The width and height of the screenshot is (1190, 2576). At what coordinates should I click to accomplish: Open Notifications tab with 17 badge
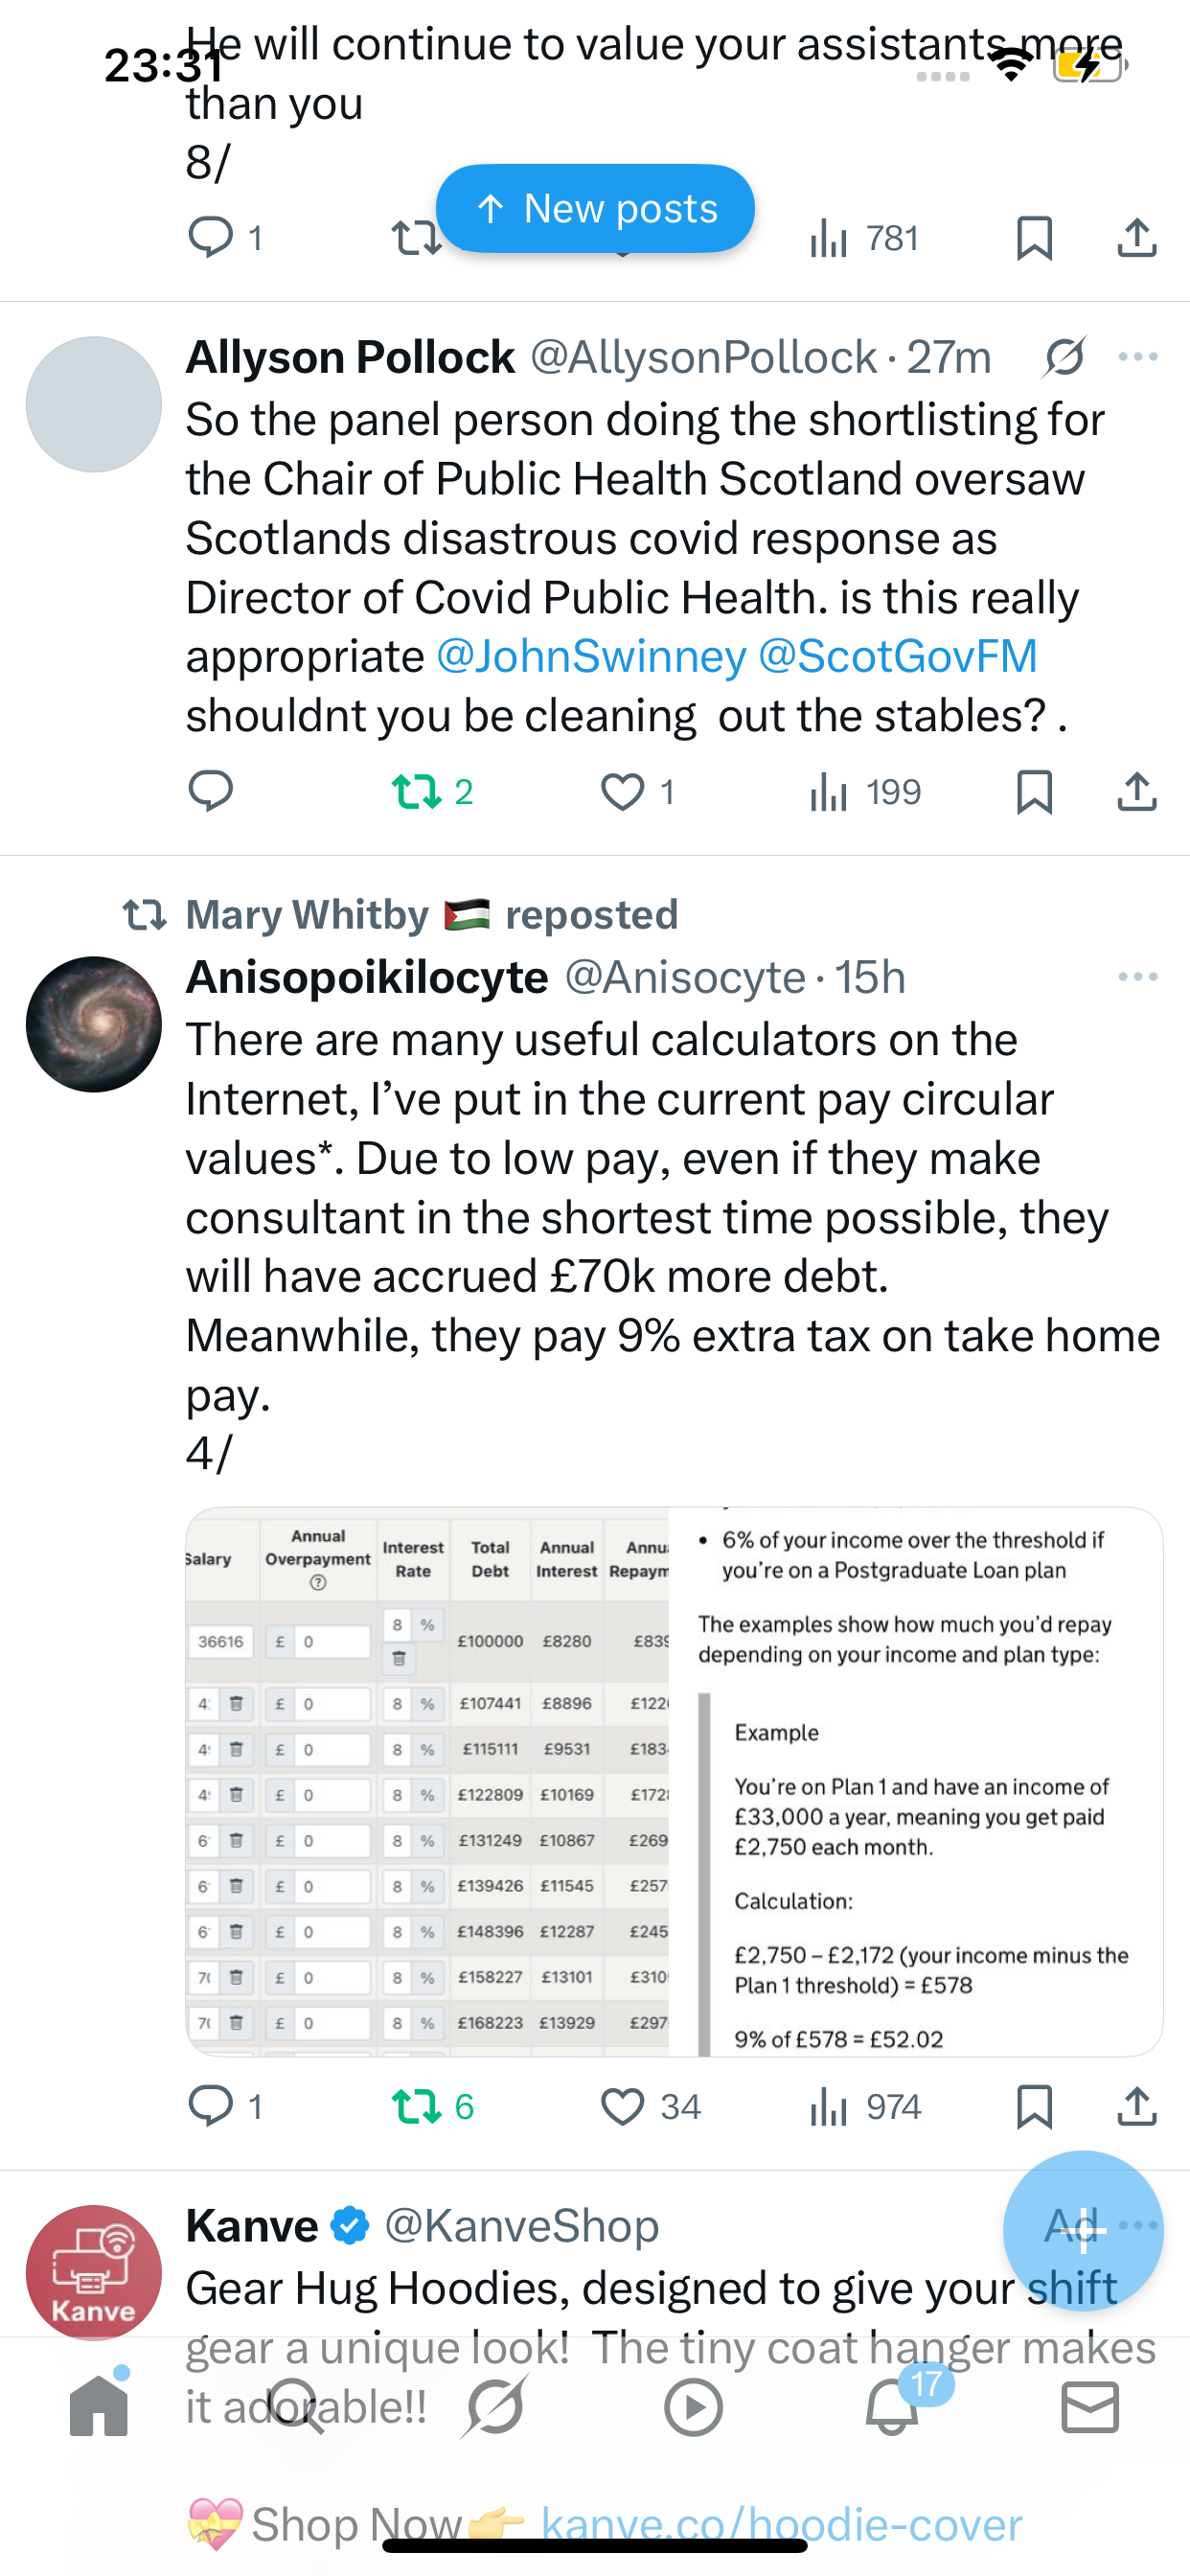click(x=892, y=2406)
